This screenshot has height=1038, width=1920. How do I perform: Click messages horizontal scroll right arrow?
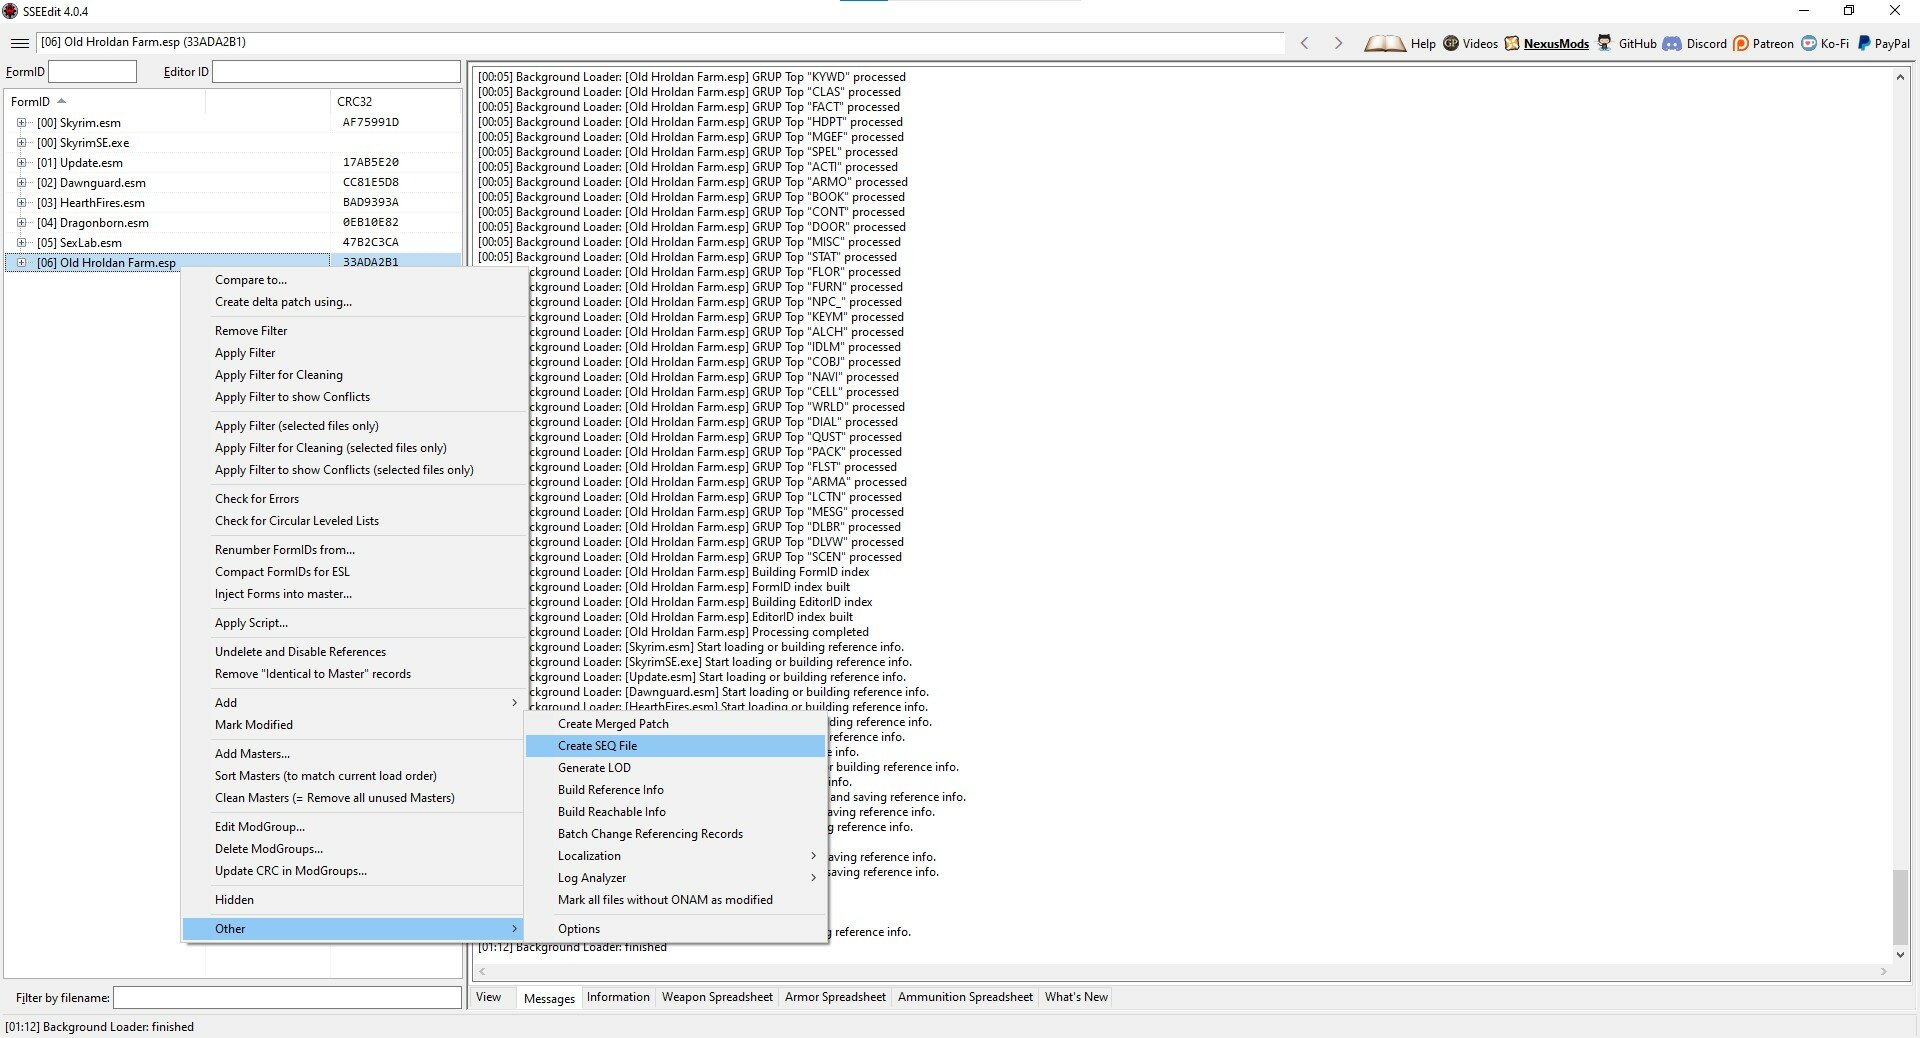pyautogui.click(x=1883, y=972)
